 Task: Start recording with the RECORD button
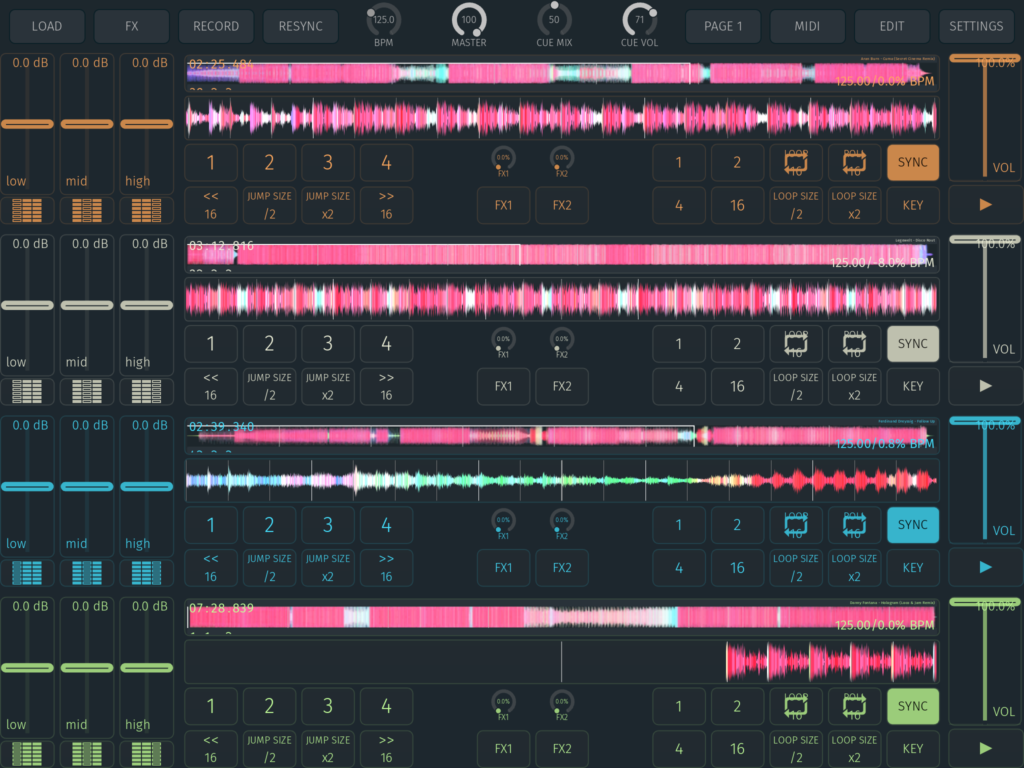216,26
